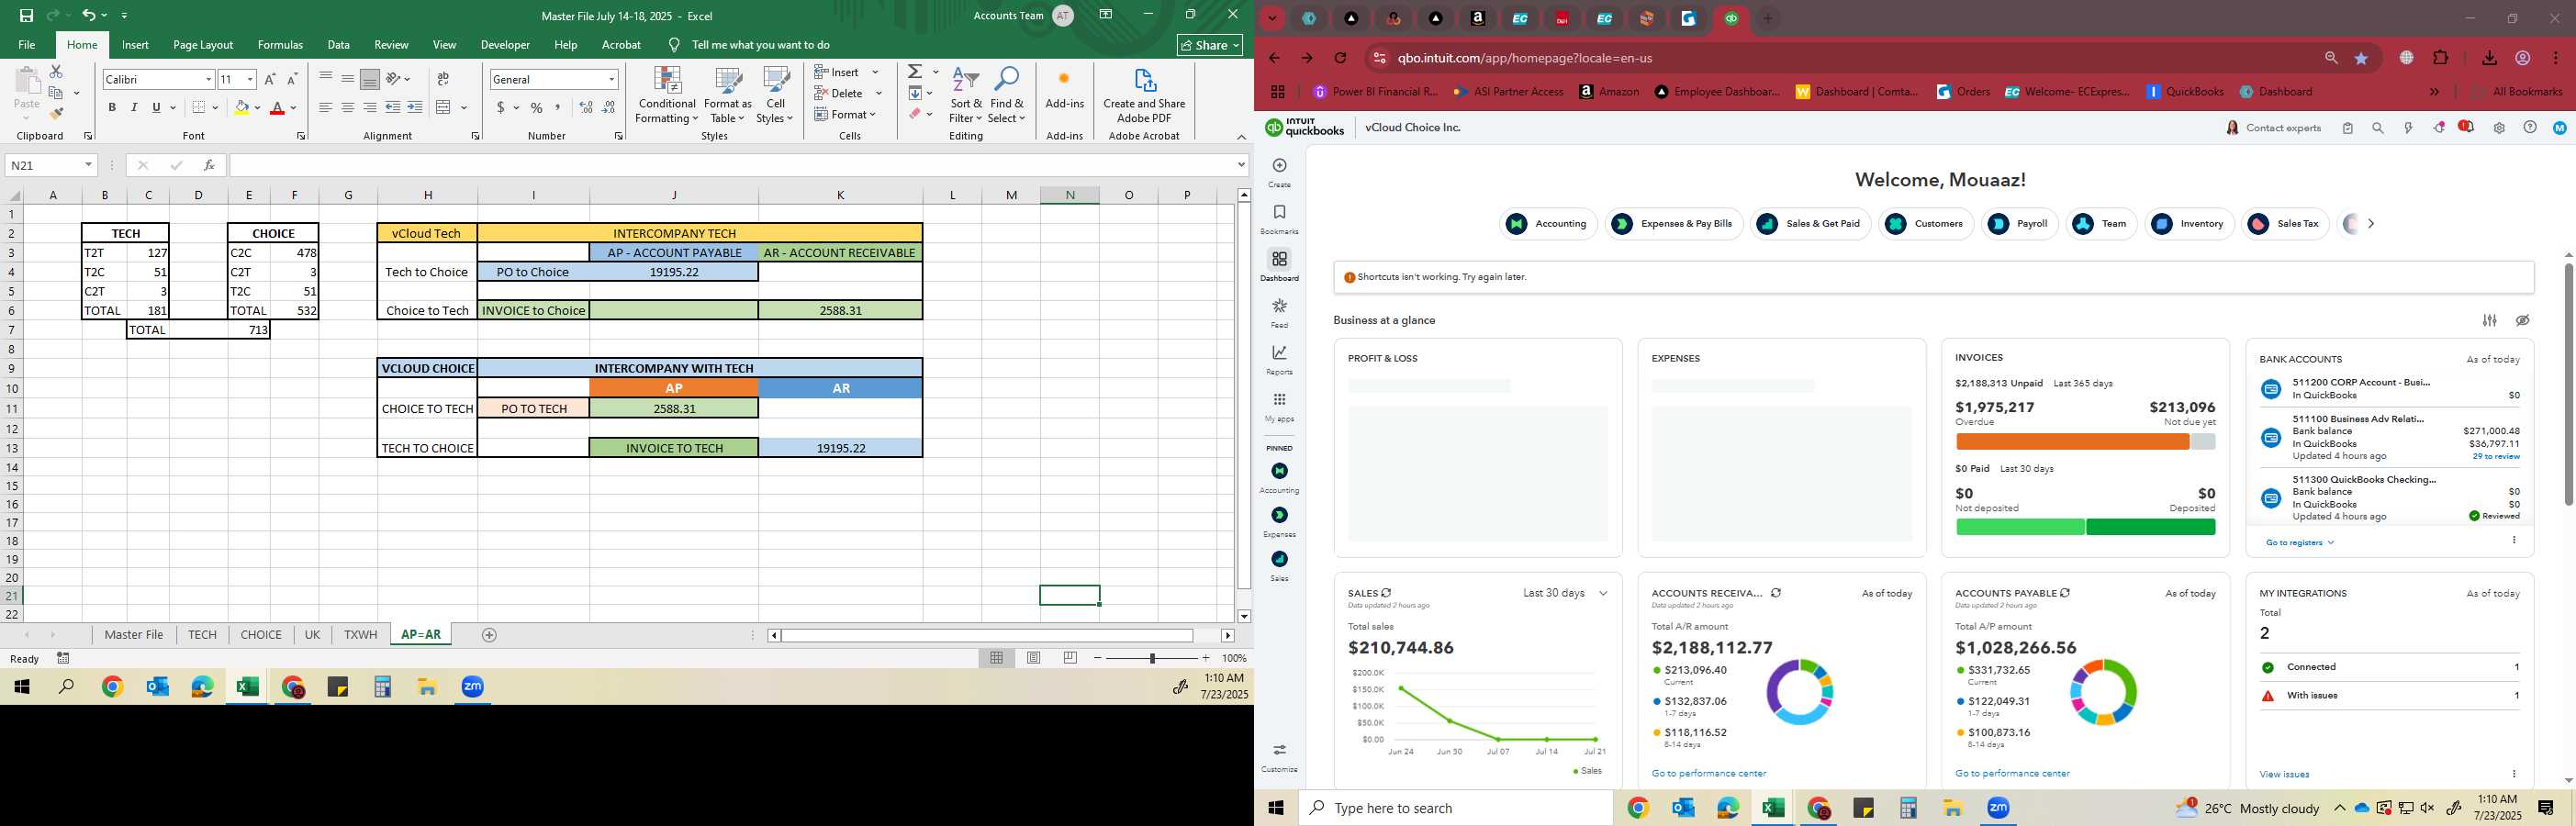Open Bookmarks in QuickBooks sidebar

[x=1279, y=219]
